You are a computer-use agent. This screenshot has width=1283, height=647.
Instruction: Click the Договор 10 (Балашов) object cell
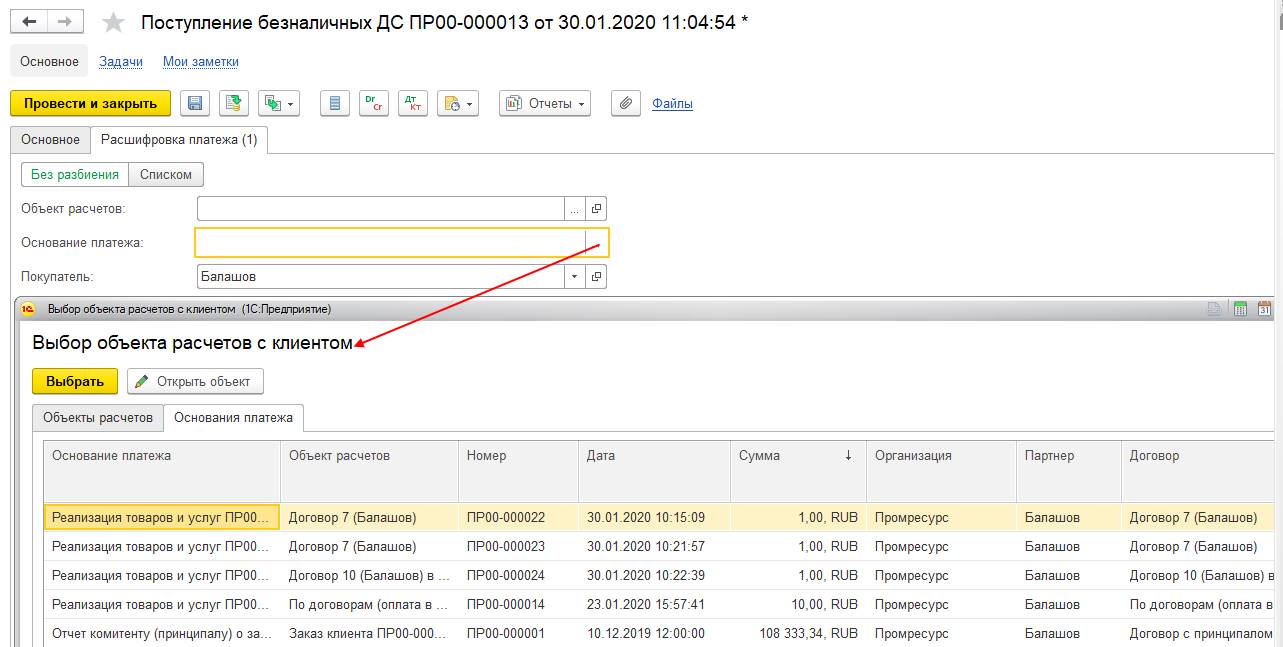[x=369, y=575]
